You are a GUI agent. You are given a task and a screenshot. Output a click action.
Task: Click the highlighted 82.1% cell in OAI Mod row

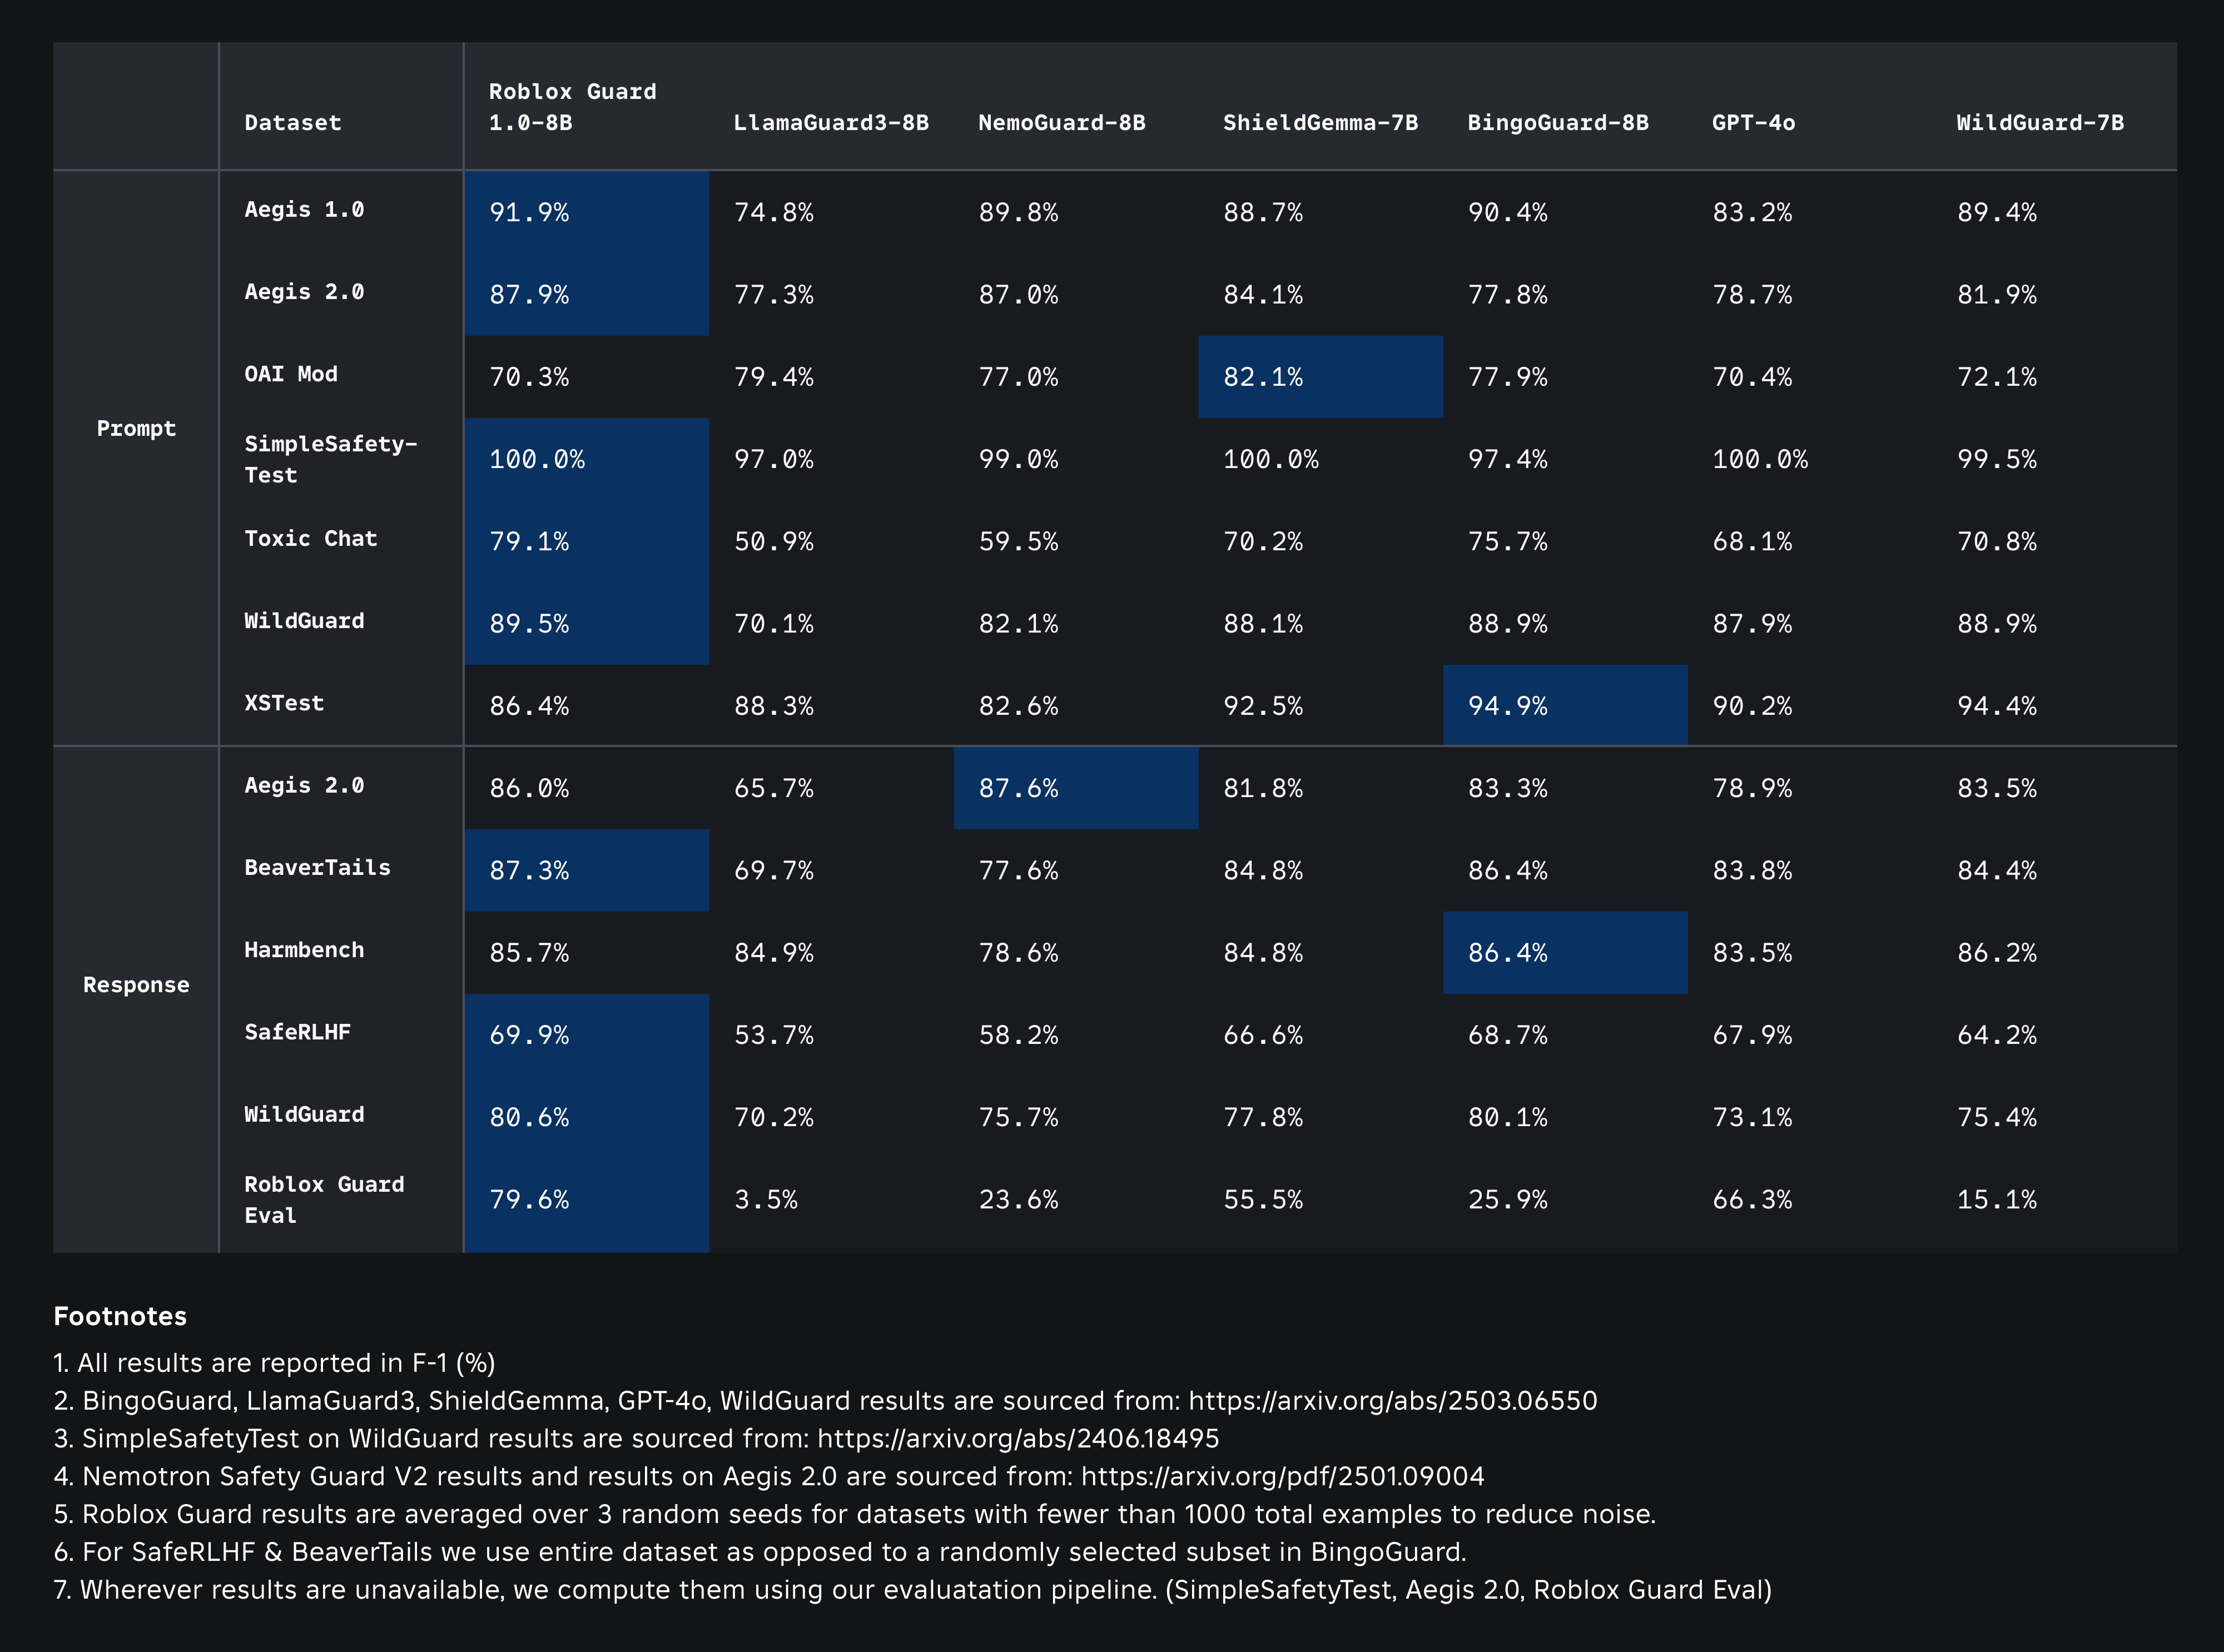click(1263, 377)
